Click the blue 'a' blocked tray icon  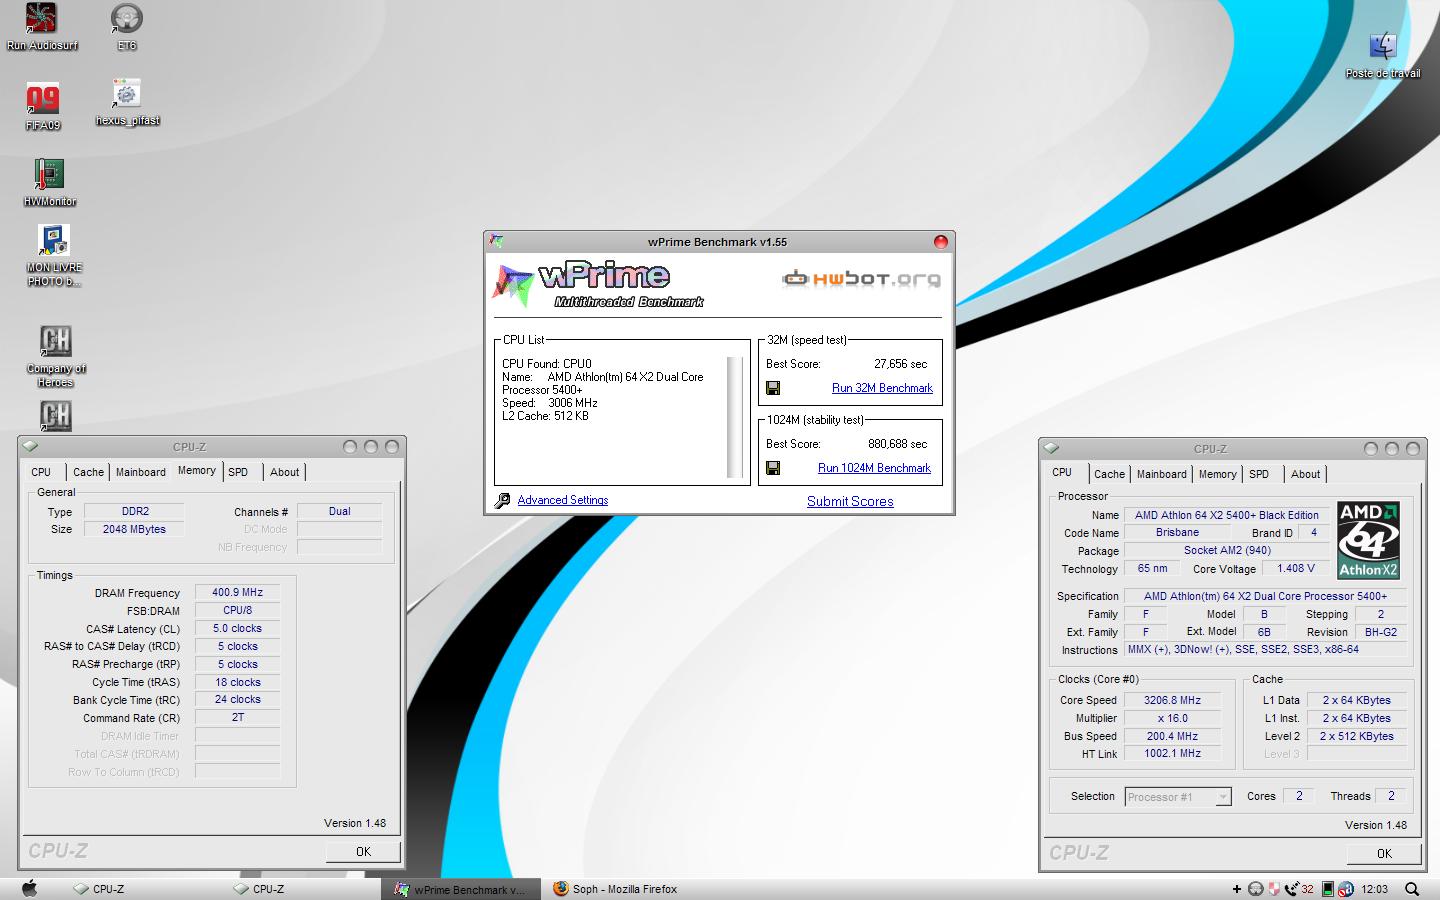click(x=1346, y=888)
